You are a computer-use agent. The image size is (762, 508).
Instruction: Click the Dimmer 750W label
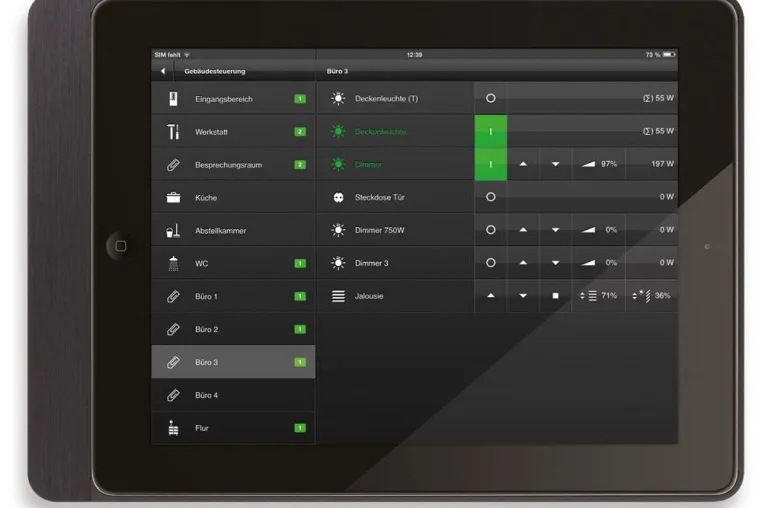point(380,230)
